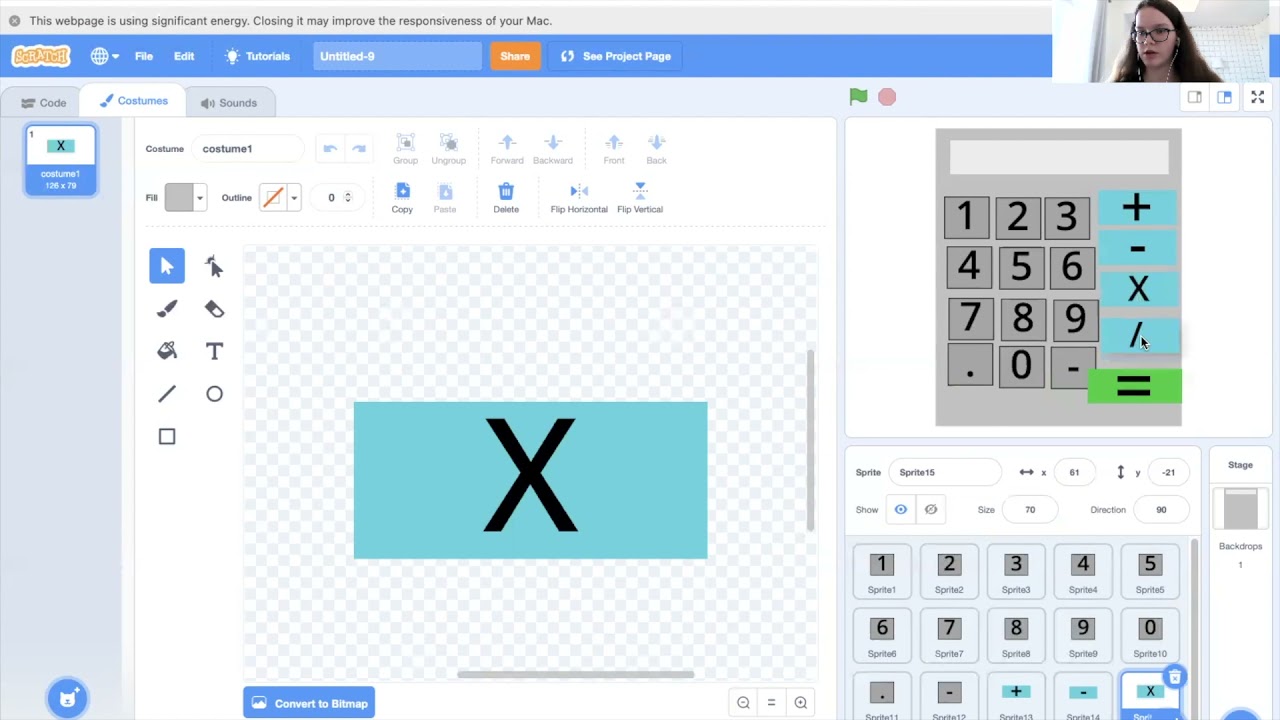Select the Rectangle tool
Image resolution: width=1280 pixels, height=720 pixels.
click(167, 436)
